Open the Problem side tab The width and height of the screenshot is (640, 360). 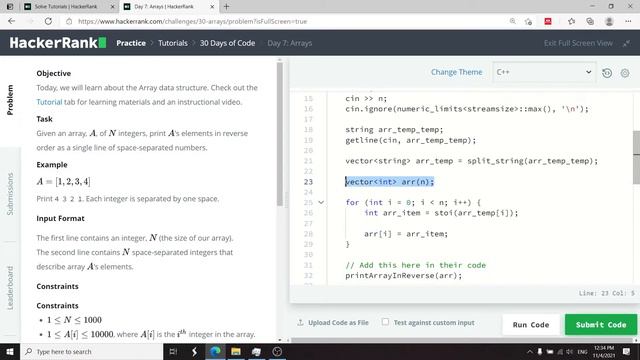[10, 100]
